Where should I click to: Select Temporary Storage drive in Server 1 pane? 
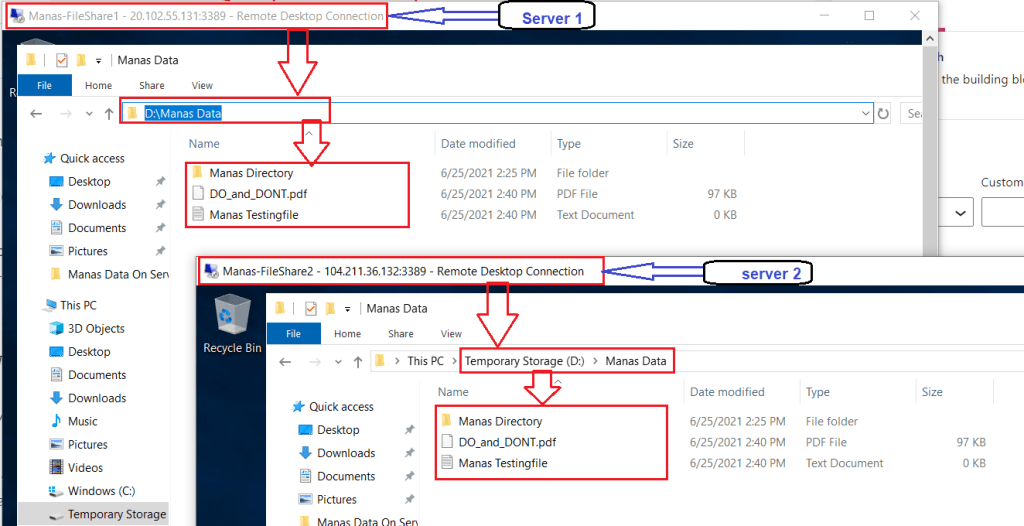tap(117, 514)
